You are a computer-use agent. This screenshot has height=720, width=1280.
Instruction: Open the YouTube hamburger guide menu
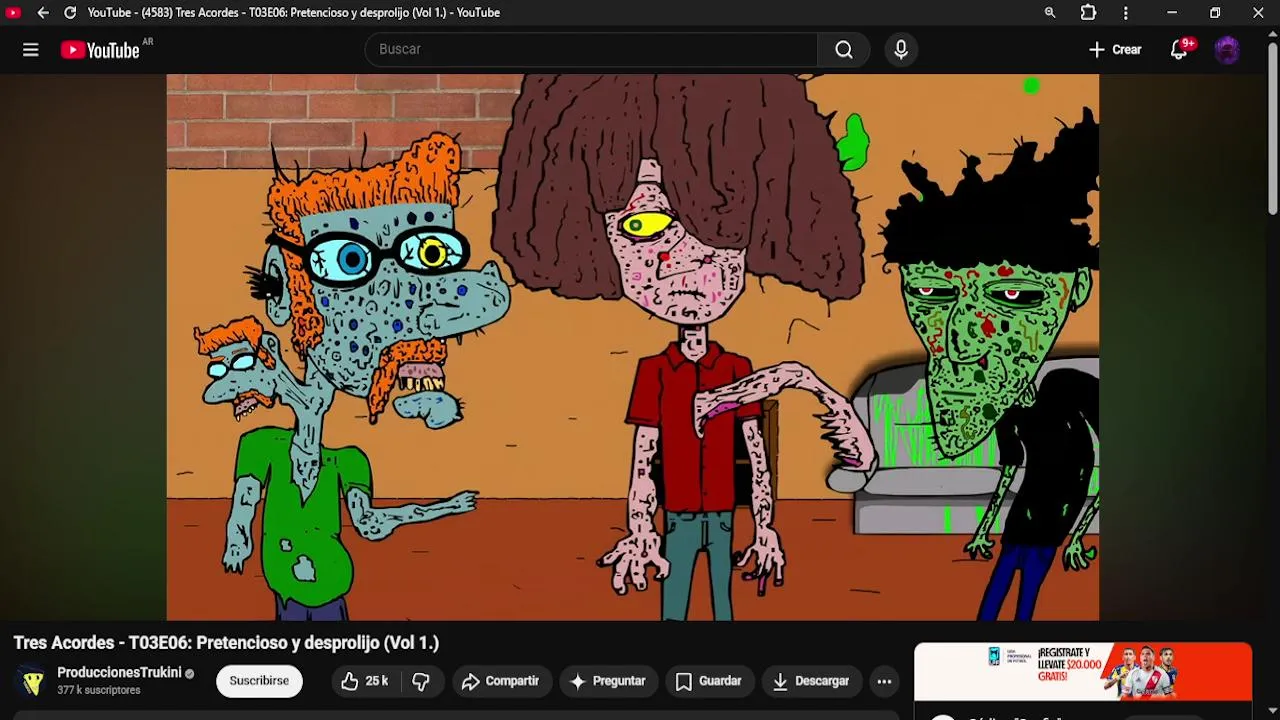(x=31, y=50)
